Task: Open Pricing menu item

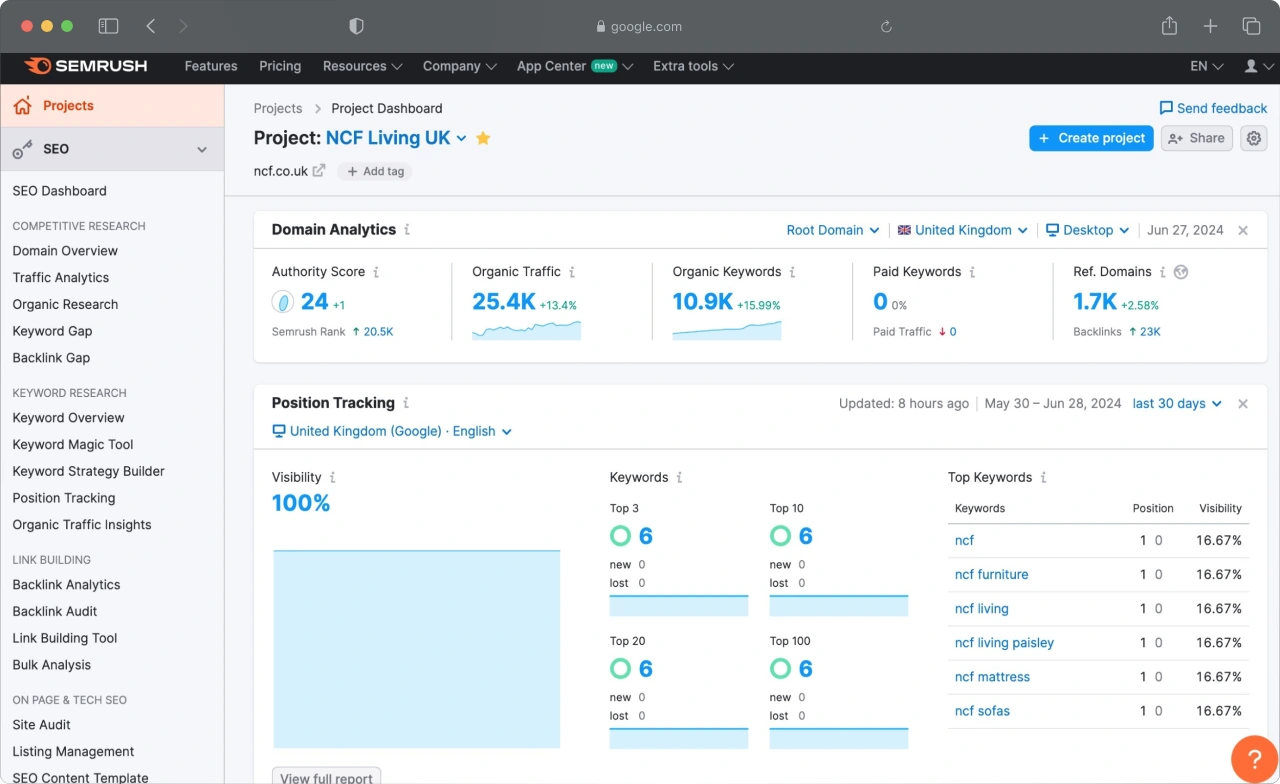Action: (280, 66)
